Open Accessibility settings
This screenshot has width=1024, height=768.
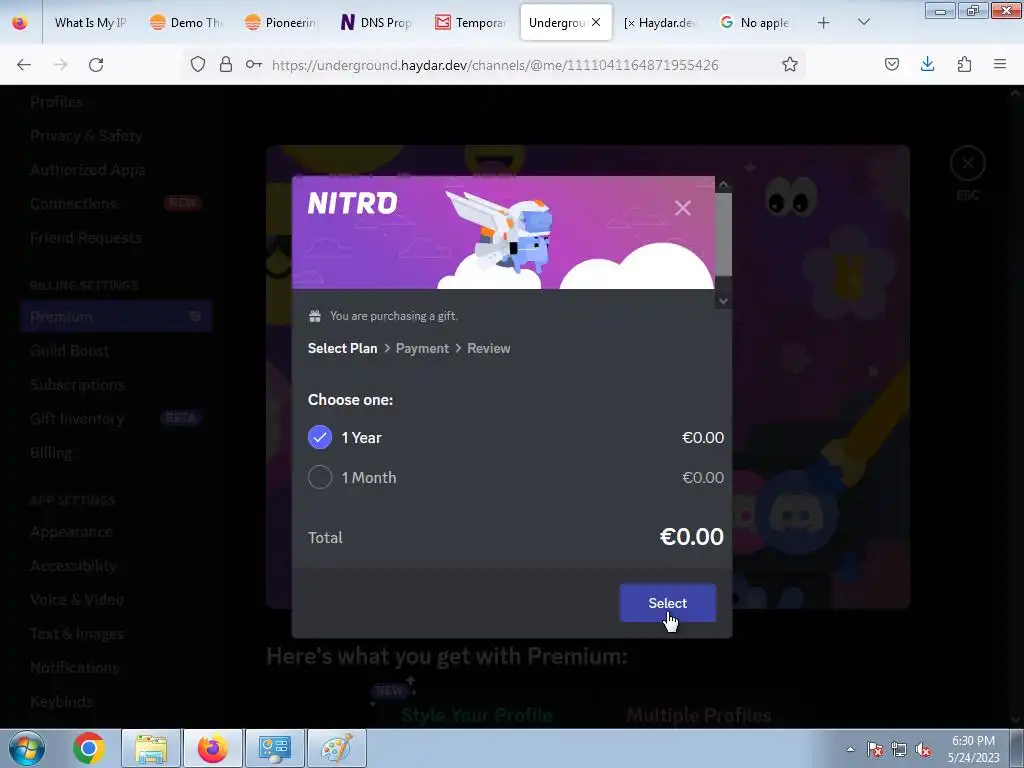pos(73,566)
